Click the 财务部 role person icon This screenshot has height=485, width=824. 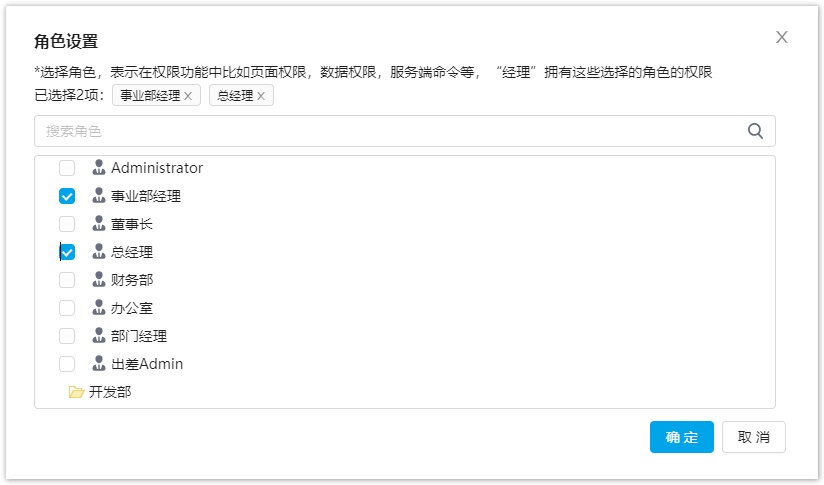click(x=99, y=280)
